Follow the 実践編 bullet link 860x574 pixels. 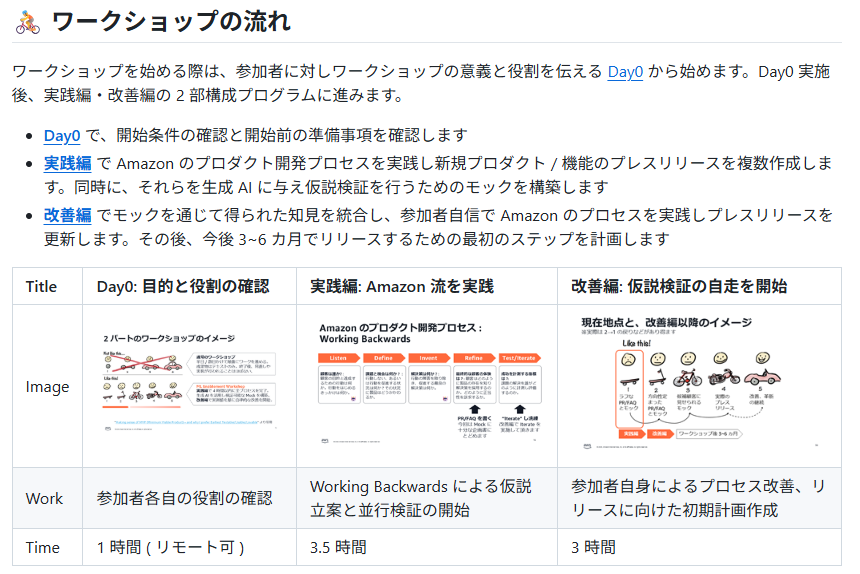pos(68,162)
